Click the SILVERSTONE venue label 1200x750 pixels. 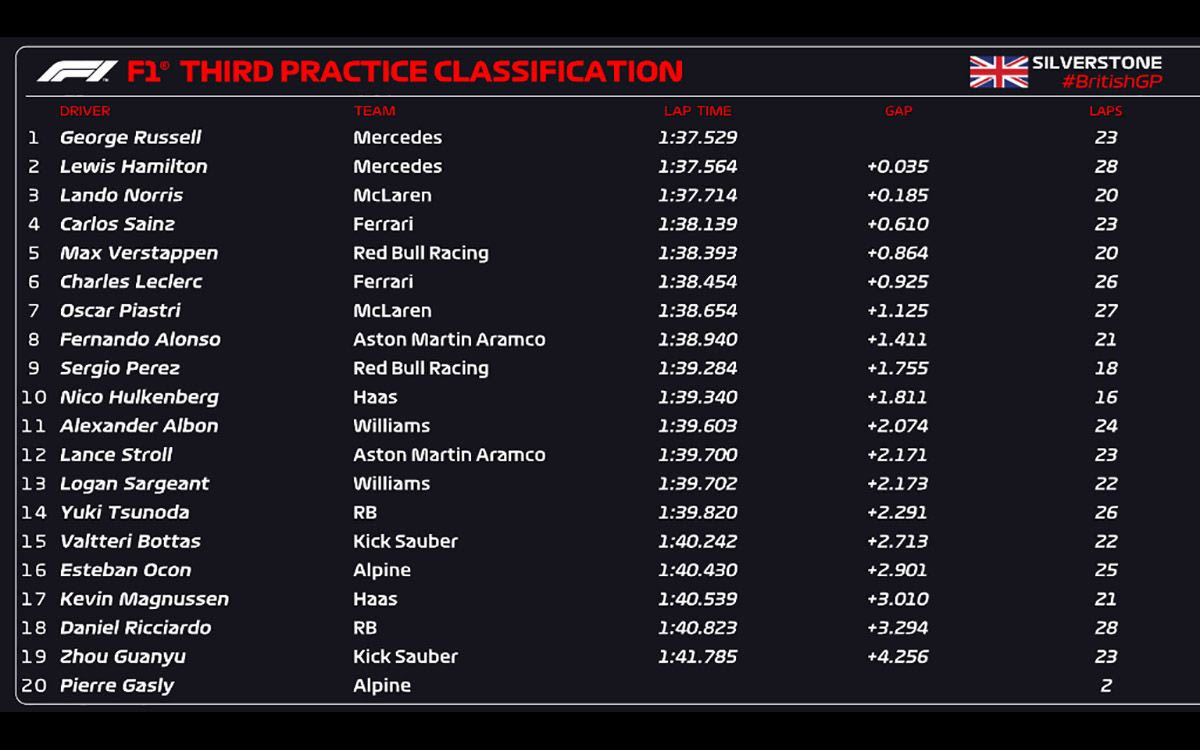tap(1097, 62)
